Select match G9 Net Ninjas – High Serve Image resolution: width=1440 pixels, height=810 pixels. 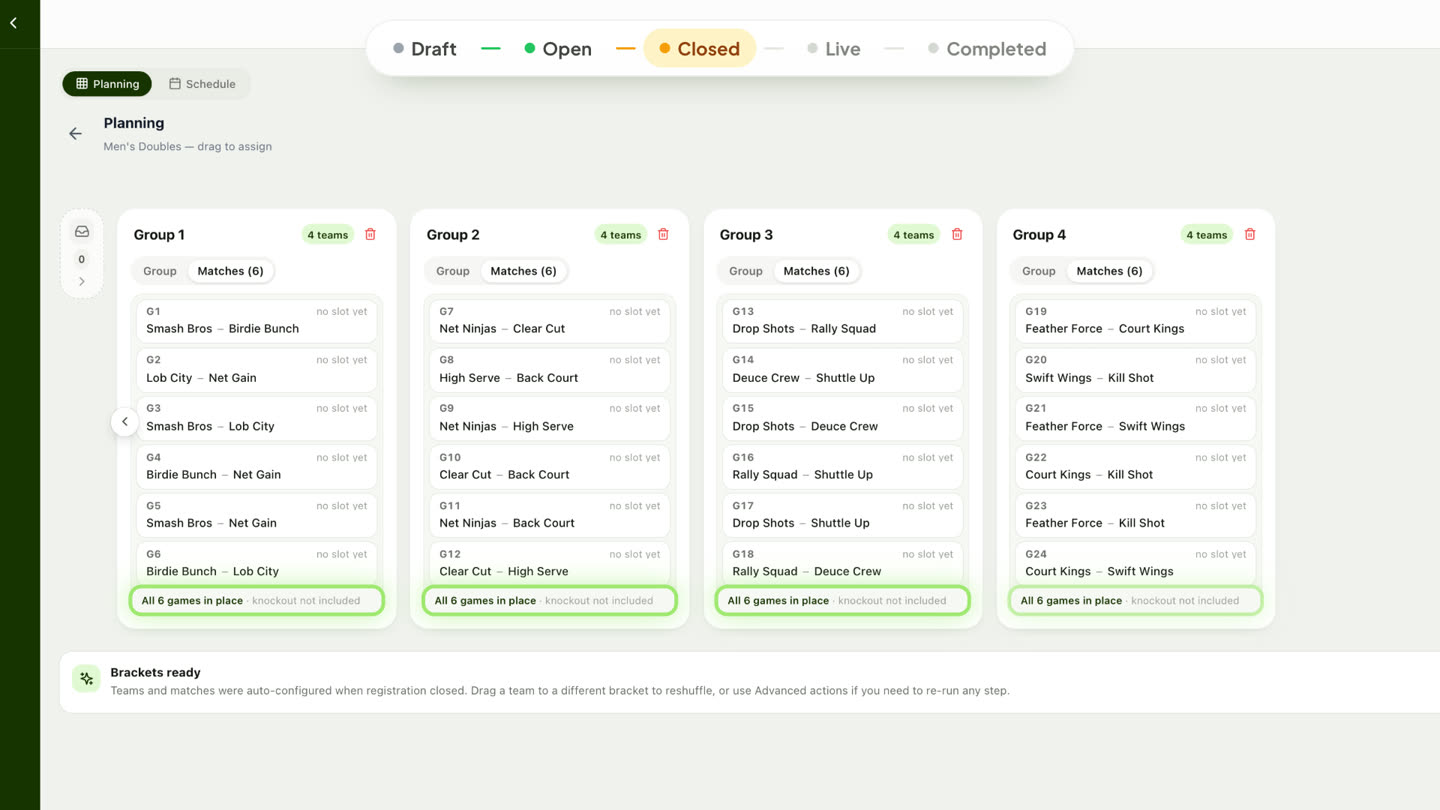[x=550, y=418]
